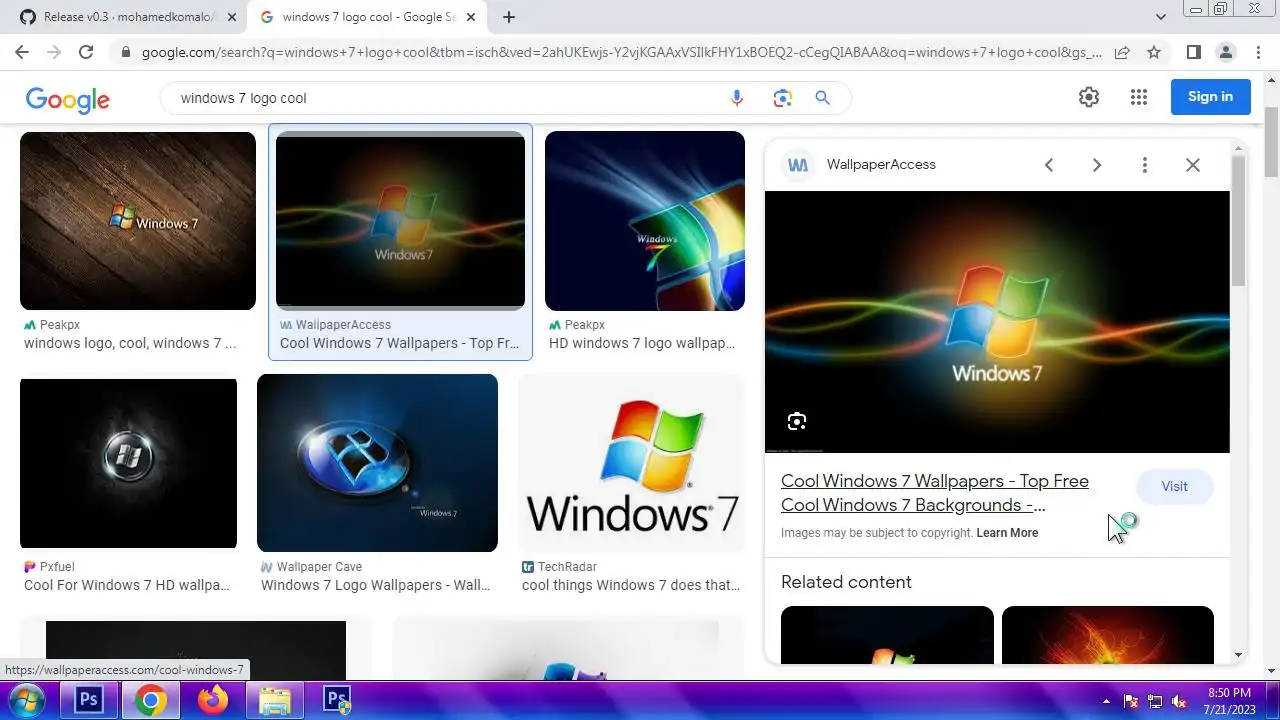Open WallpaperAccess Windows 7 thumbnail
The image size is (1280, 720).
coord(400,221)
